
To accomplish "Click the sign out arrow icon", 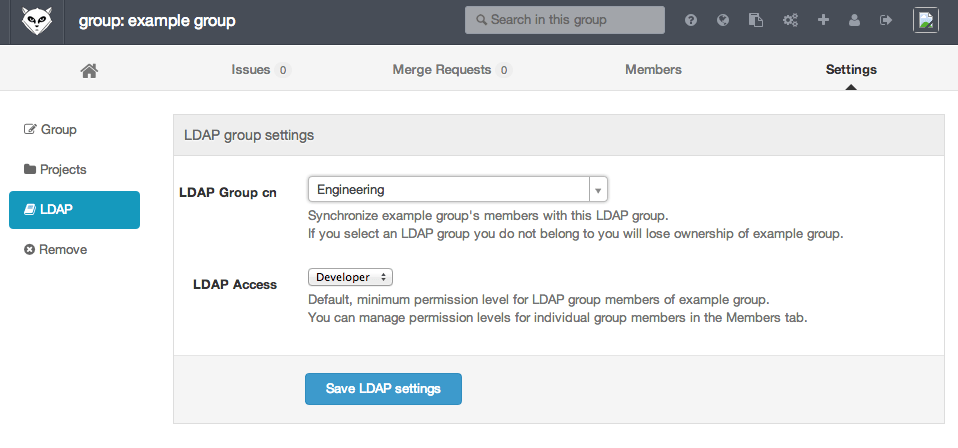I will [886, 20].
